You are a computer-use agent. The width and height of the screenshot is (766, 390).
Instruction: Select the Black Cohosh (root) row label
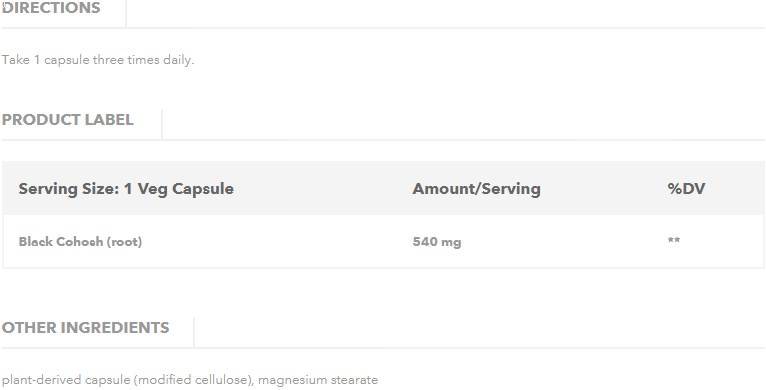80,242
